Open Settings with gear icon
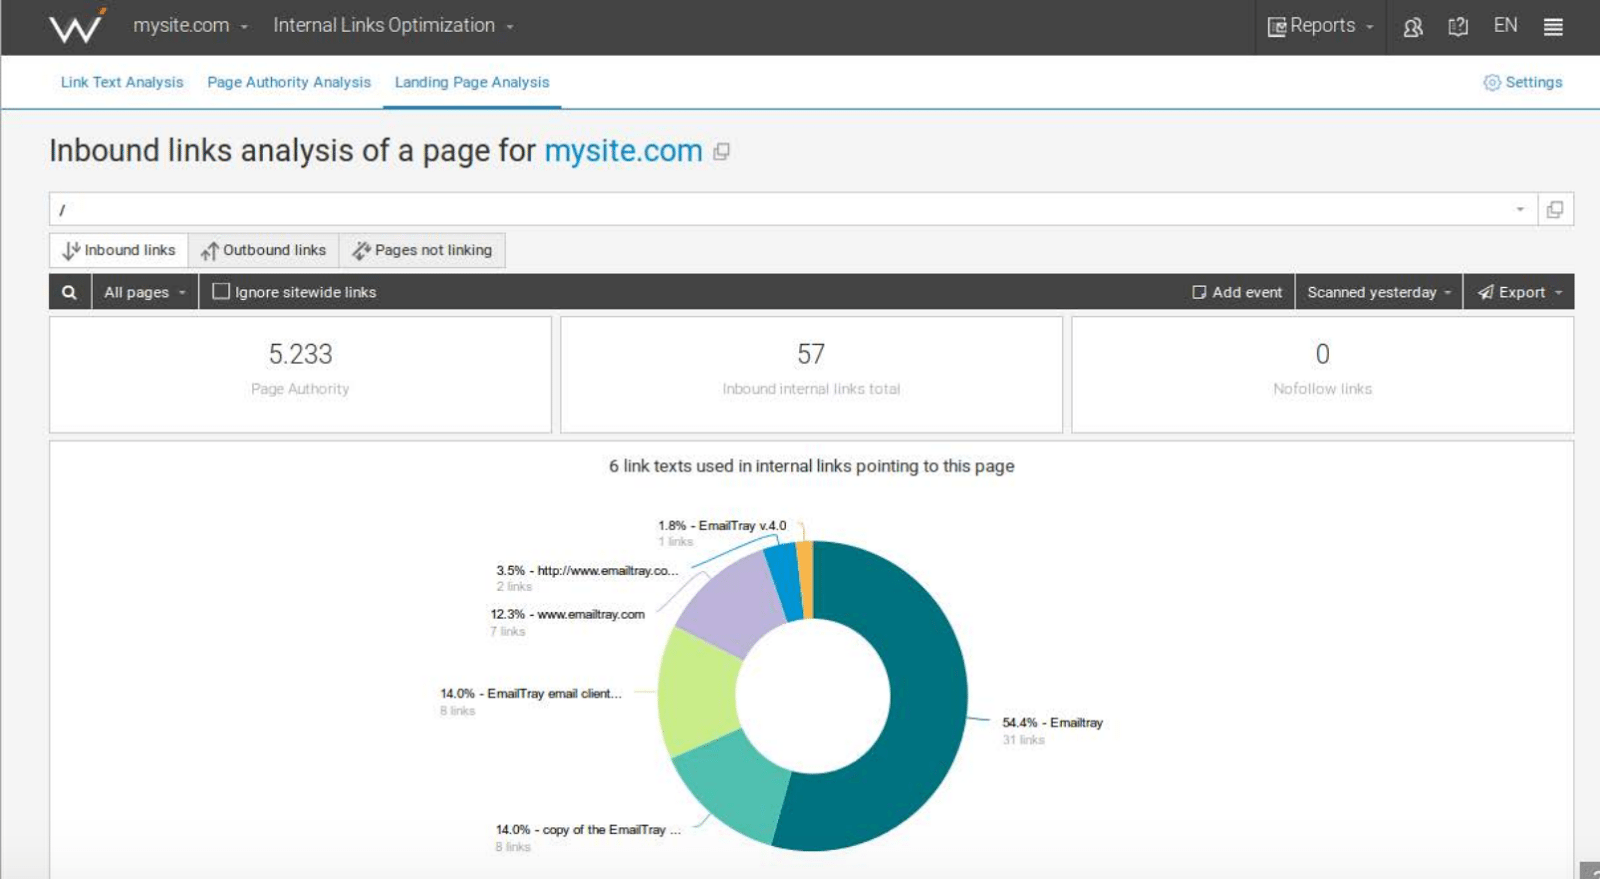This screenshot has width=1600, height=879. pyautogui.click(x=1522, y=82)
